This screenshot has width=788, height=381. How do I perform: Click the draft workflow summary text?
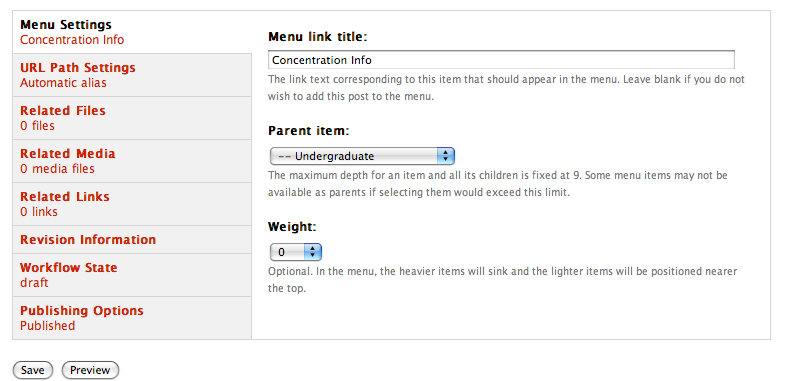[34, 283]
